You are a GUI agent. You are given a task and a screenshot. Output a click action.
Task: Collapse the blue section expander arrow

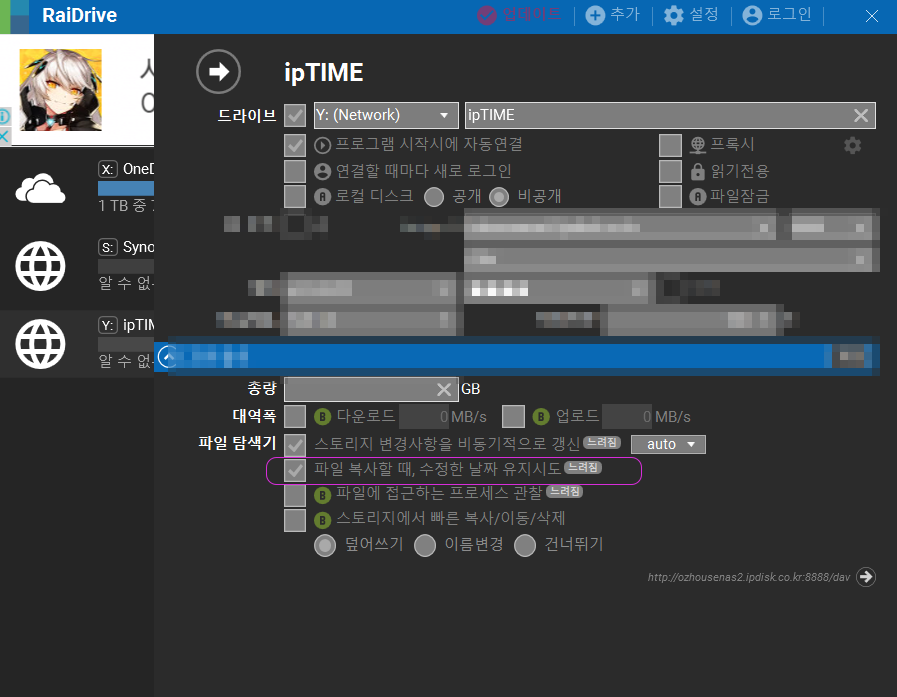167,357
